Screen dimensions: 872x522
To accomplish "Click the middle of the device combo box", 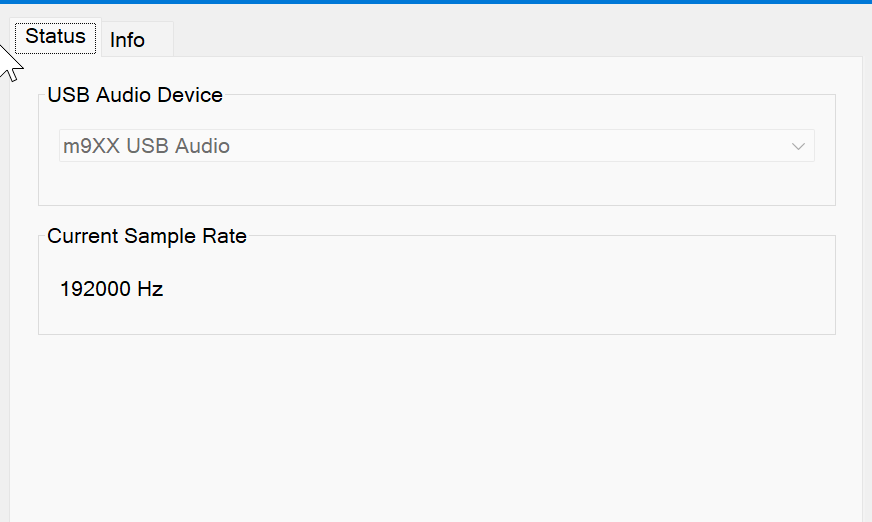I will click(436, 146).
